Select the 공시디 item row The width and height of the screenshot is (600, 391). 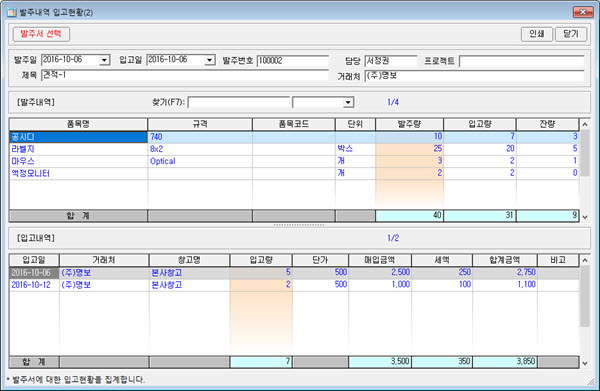[x=294, y=137]
